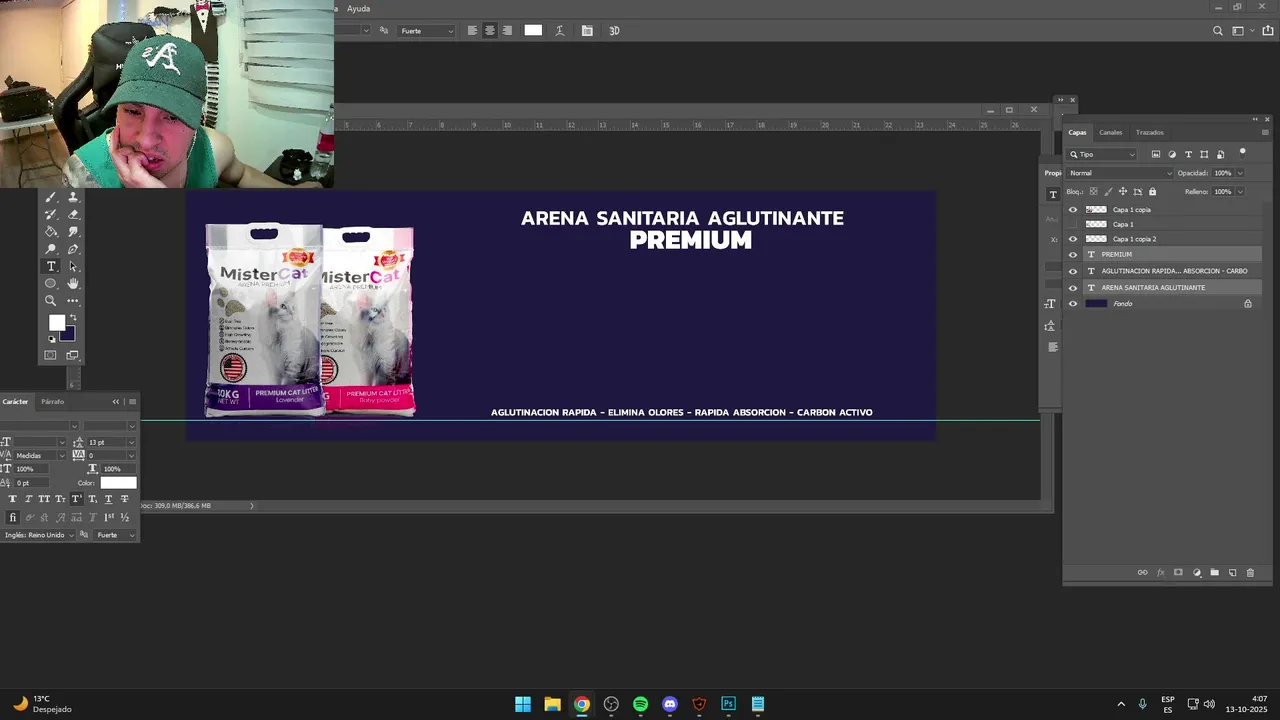The width and height of the screenshot is (1280, 720).
Task: Reset default foreground and background colors
Action: [x=52, y=339]
